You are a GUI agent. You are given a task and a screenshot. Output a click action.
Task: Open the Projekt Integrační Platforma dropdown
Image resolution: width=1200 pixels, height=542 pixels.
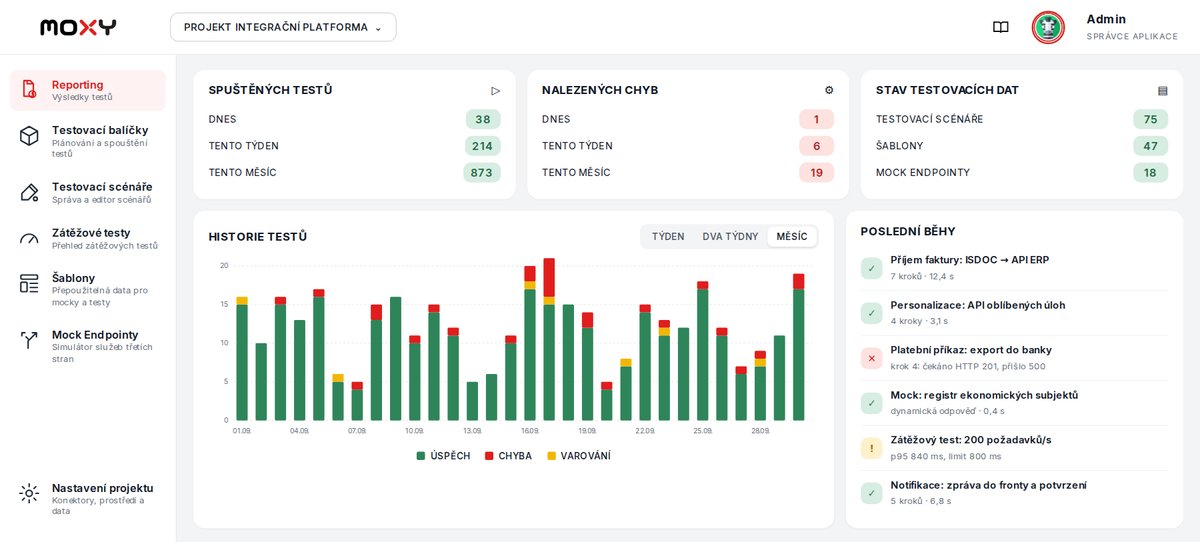pos(283,27)
